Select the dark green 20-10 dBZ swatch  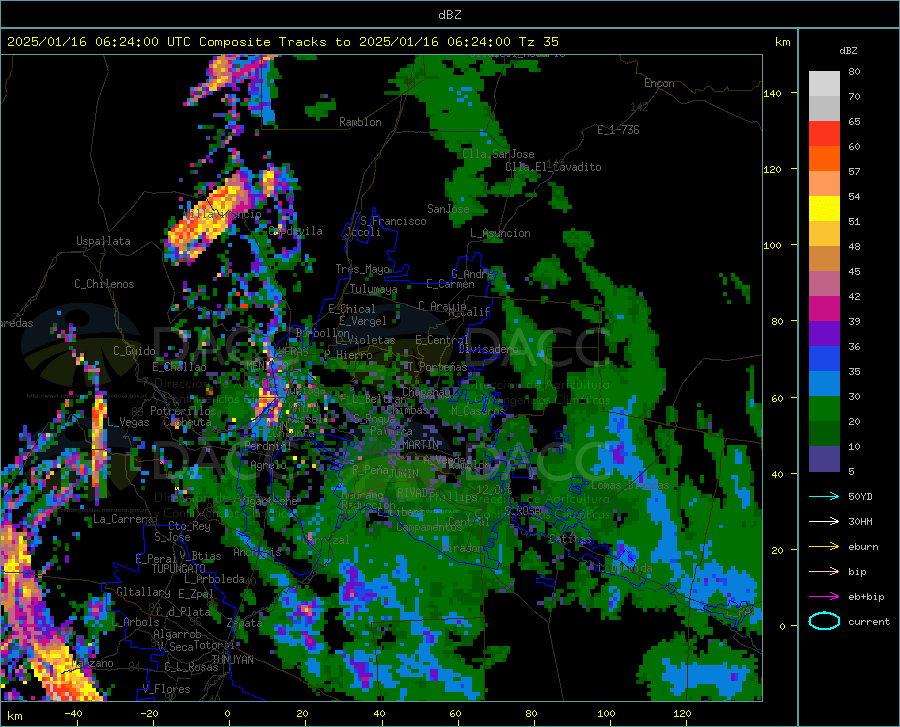point(824,434)
